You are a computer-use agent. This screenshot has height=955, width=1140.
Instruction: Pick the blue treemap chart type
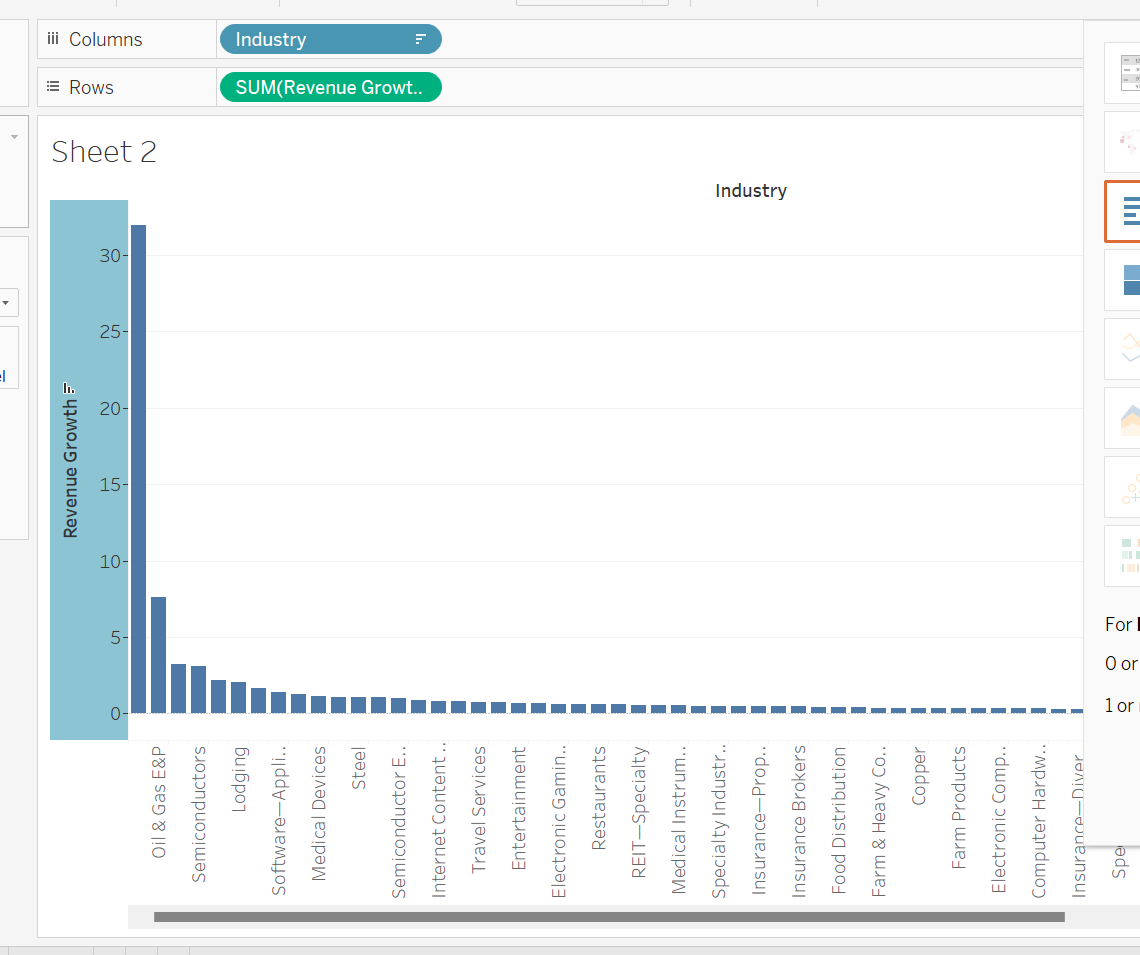(1125, 280)
